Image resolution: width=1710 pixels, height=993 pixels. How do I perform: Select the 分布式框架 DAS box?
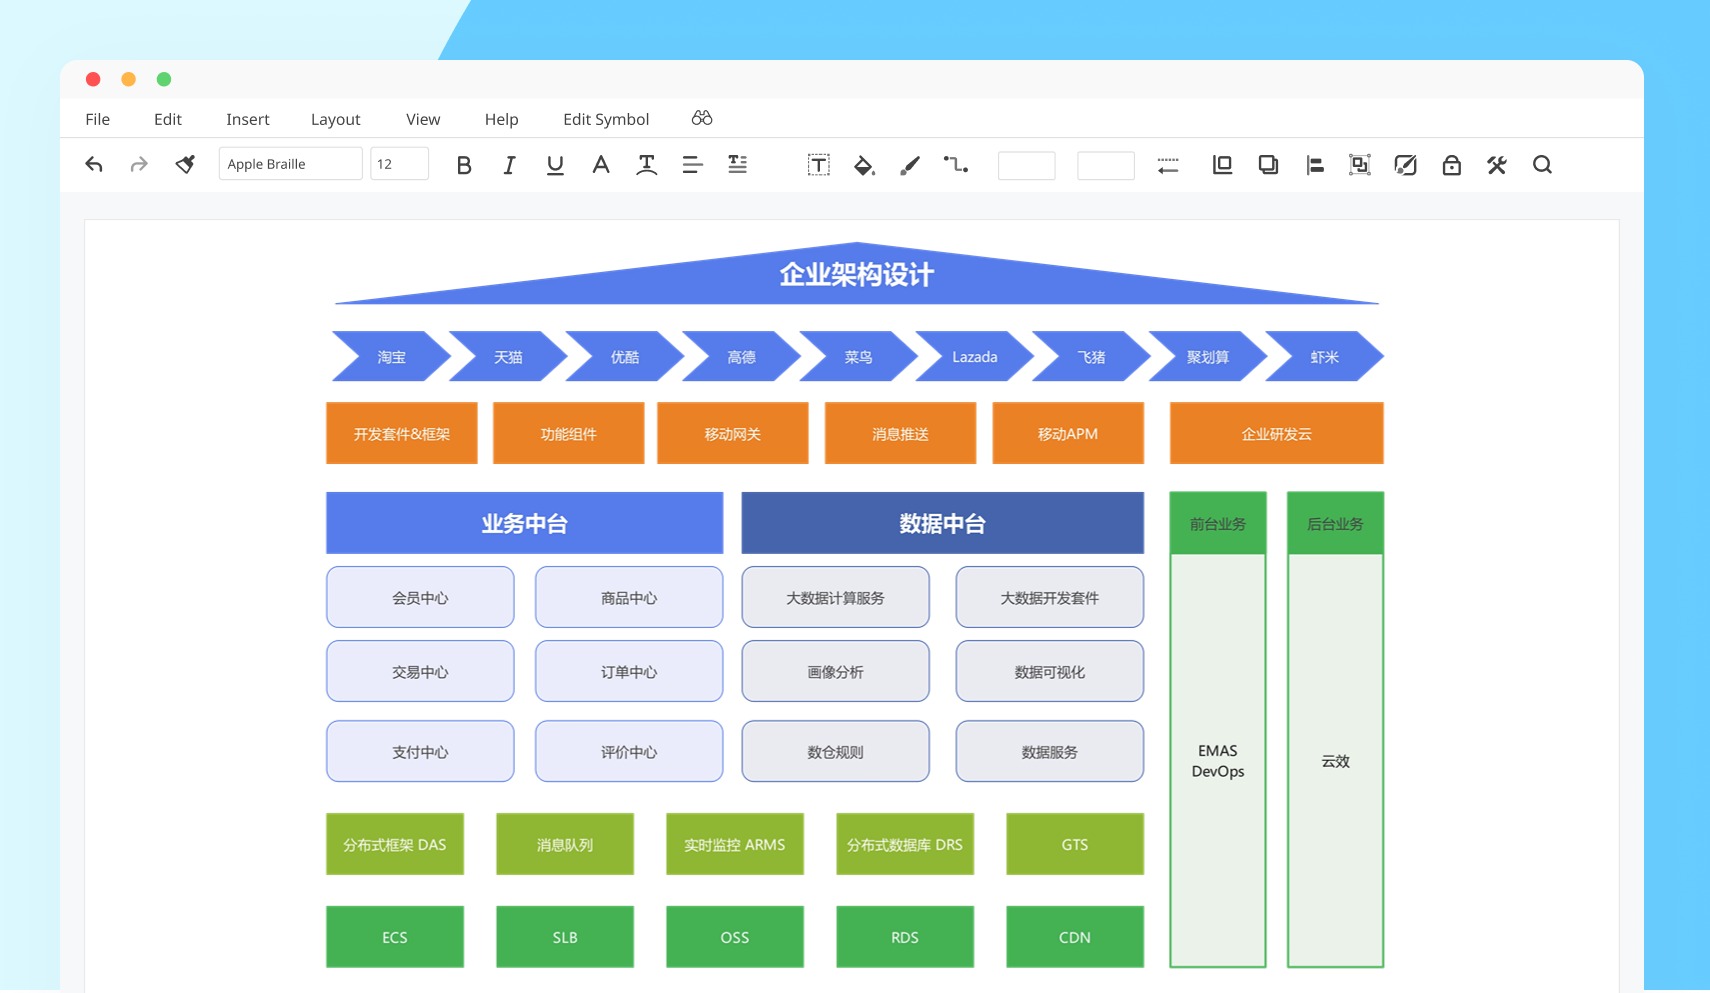click(395, 844)
